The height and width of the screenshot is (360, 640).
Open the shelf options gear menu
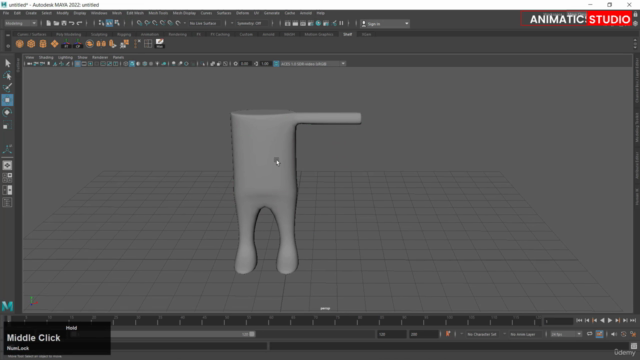click(8, 46)
